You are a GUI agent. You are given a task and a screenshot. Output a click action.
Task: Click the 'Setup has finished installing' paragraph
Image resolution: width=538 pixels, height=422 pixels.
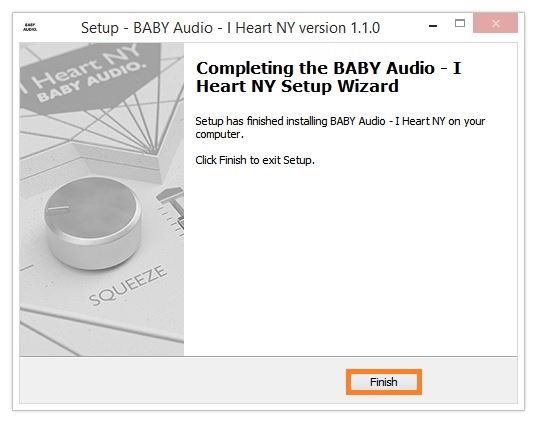click(x=340, y=128)
